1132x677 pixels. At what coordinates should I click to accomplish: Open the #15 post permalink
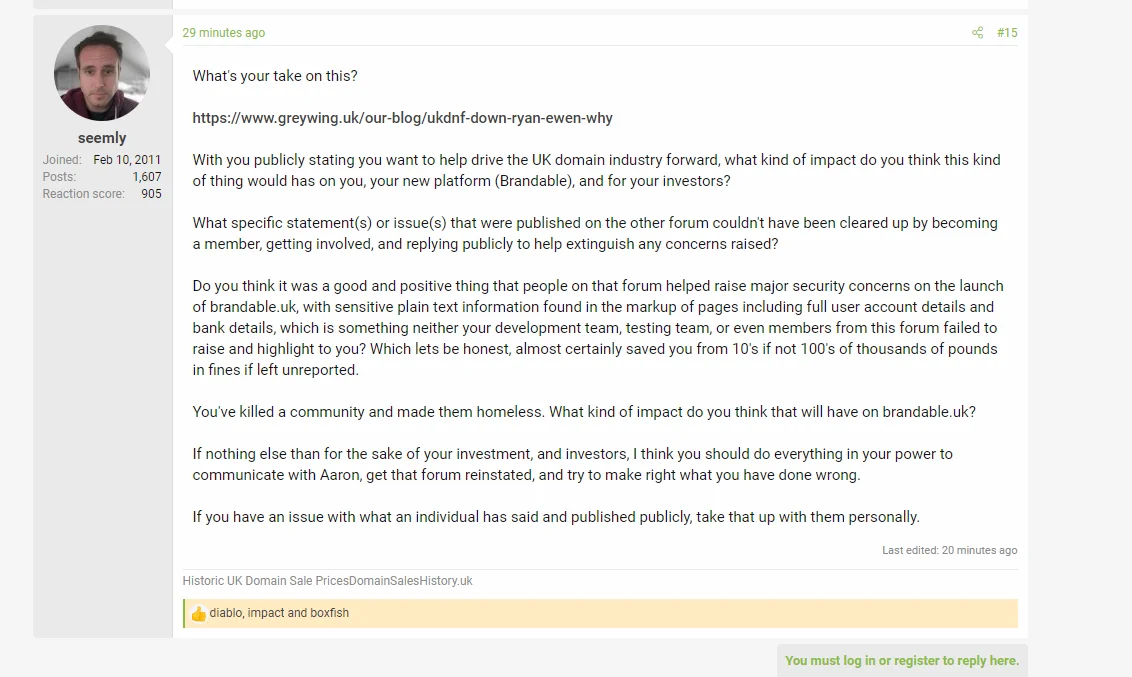pyautogui.click(x=1007, y=32)
